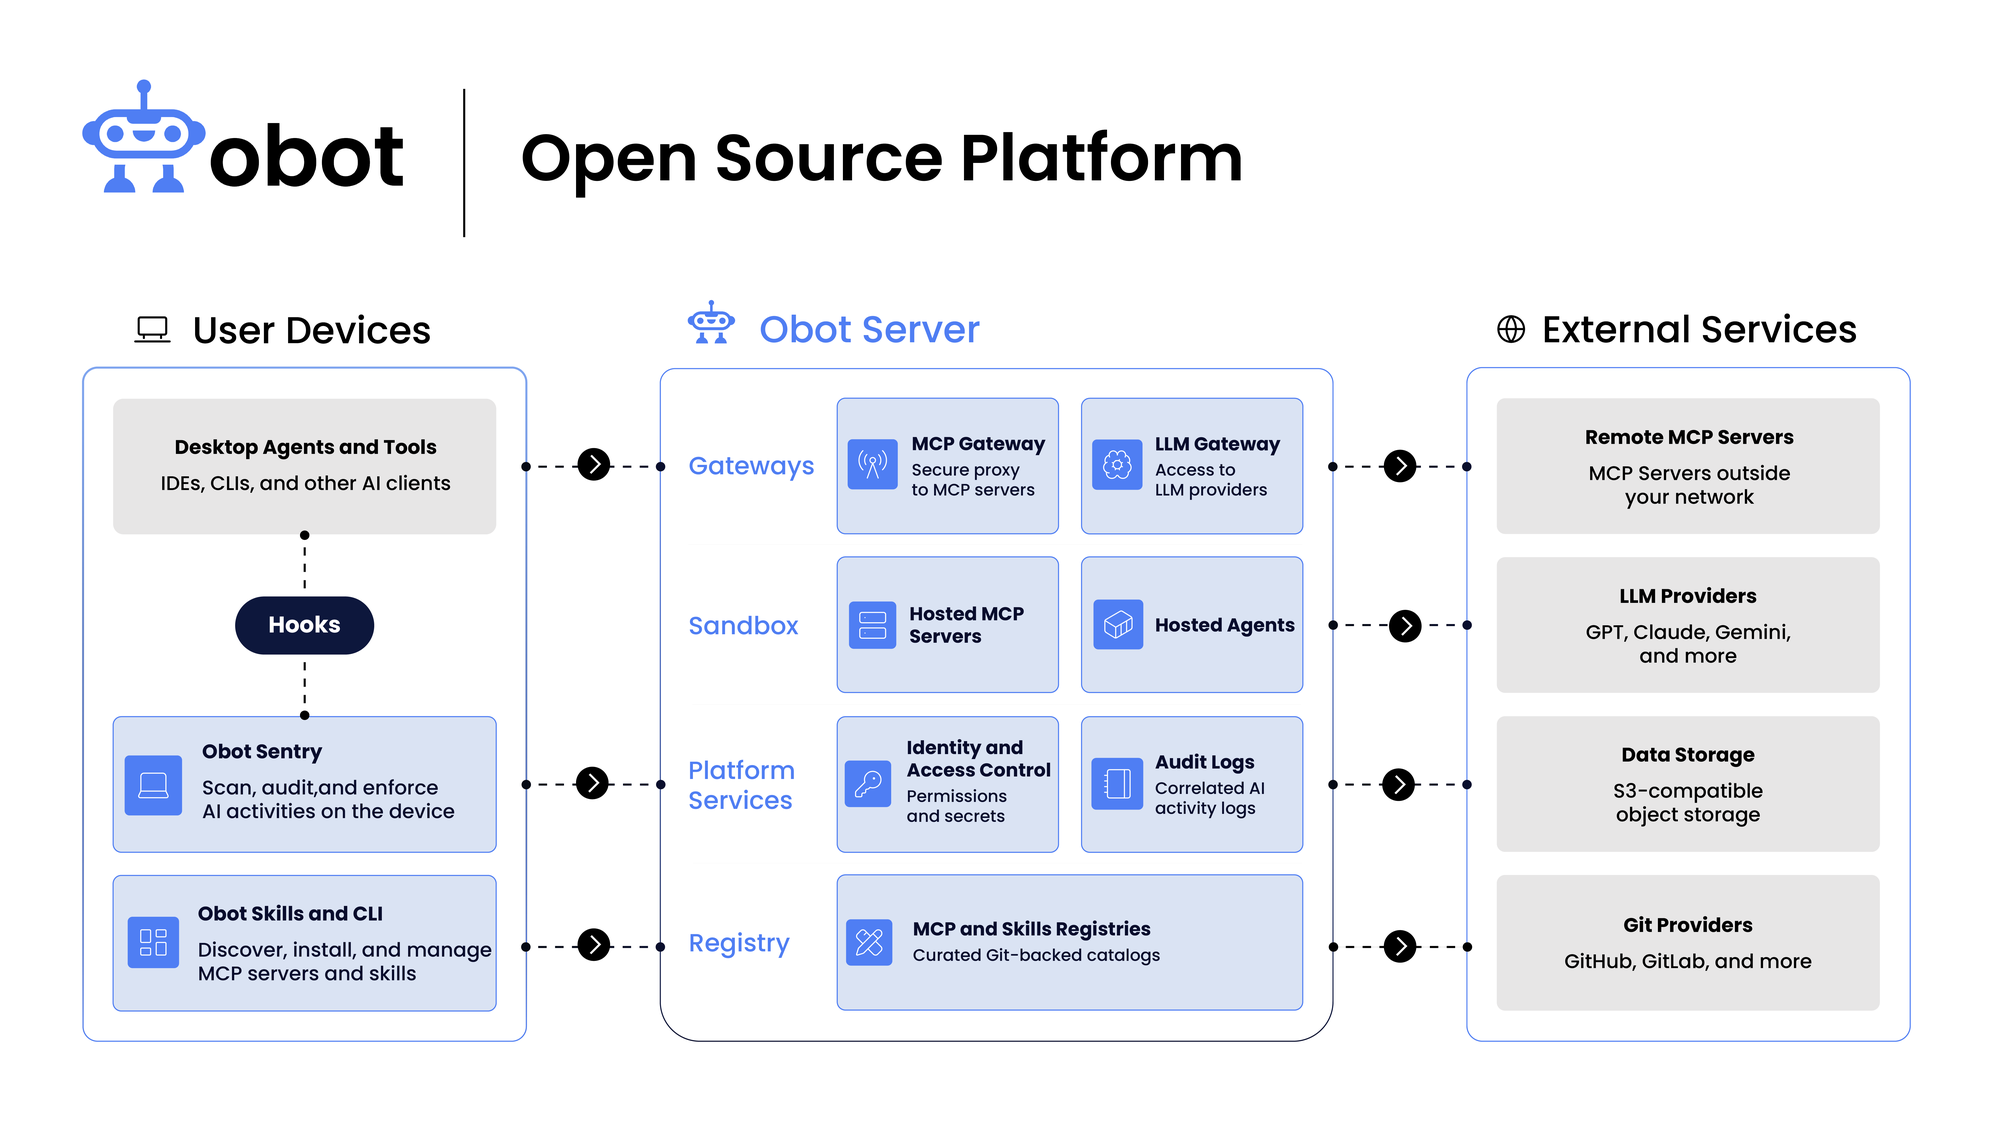Click 'Secure proxy to MCP servers' text

pyautogui.click(x=973, y=480)
